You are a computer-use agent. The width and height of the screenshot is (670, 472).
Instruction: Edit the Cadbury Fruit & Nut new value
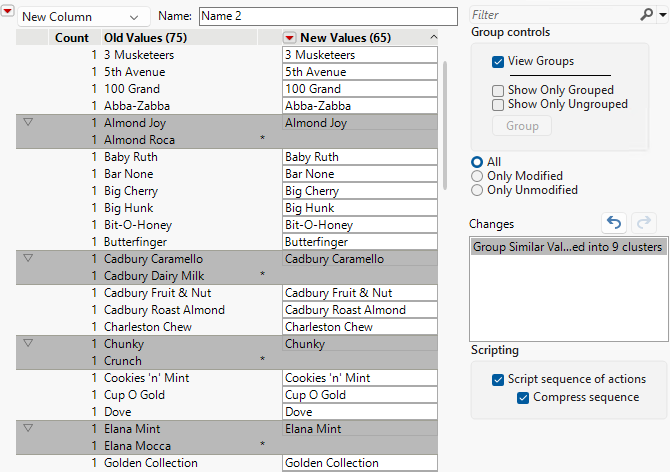(360, 293)
